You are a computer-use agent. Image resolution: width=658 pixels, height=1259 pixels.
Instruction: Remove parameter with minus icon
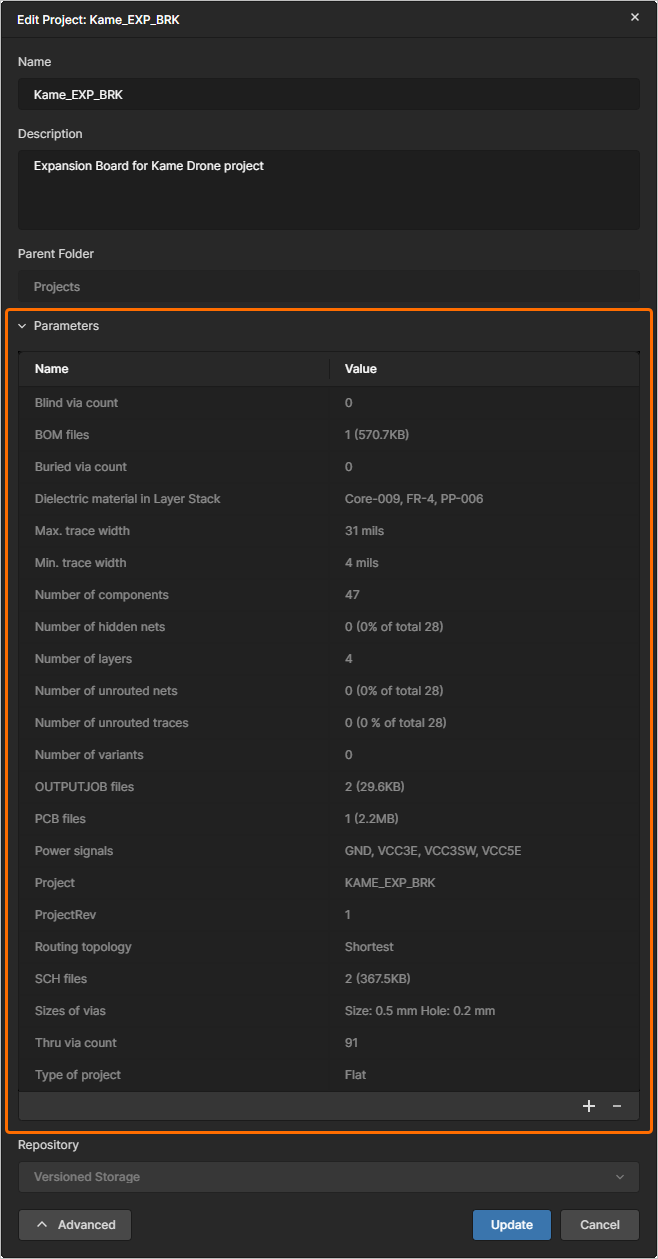pyautogui.click(x=617, y=1106)
